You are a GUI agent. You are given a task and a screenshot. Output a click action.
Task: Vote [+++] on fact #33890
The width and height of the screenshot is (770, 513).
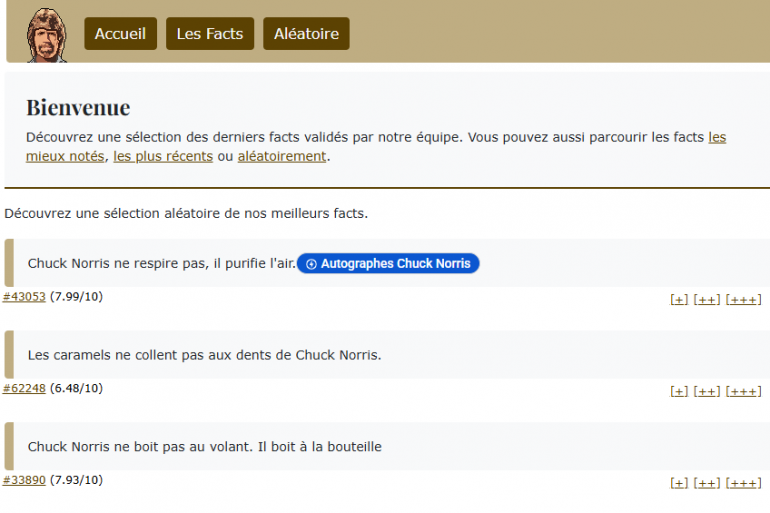[743, 484]
